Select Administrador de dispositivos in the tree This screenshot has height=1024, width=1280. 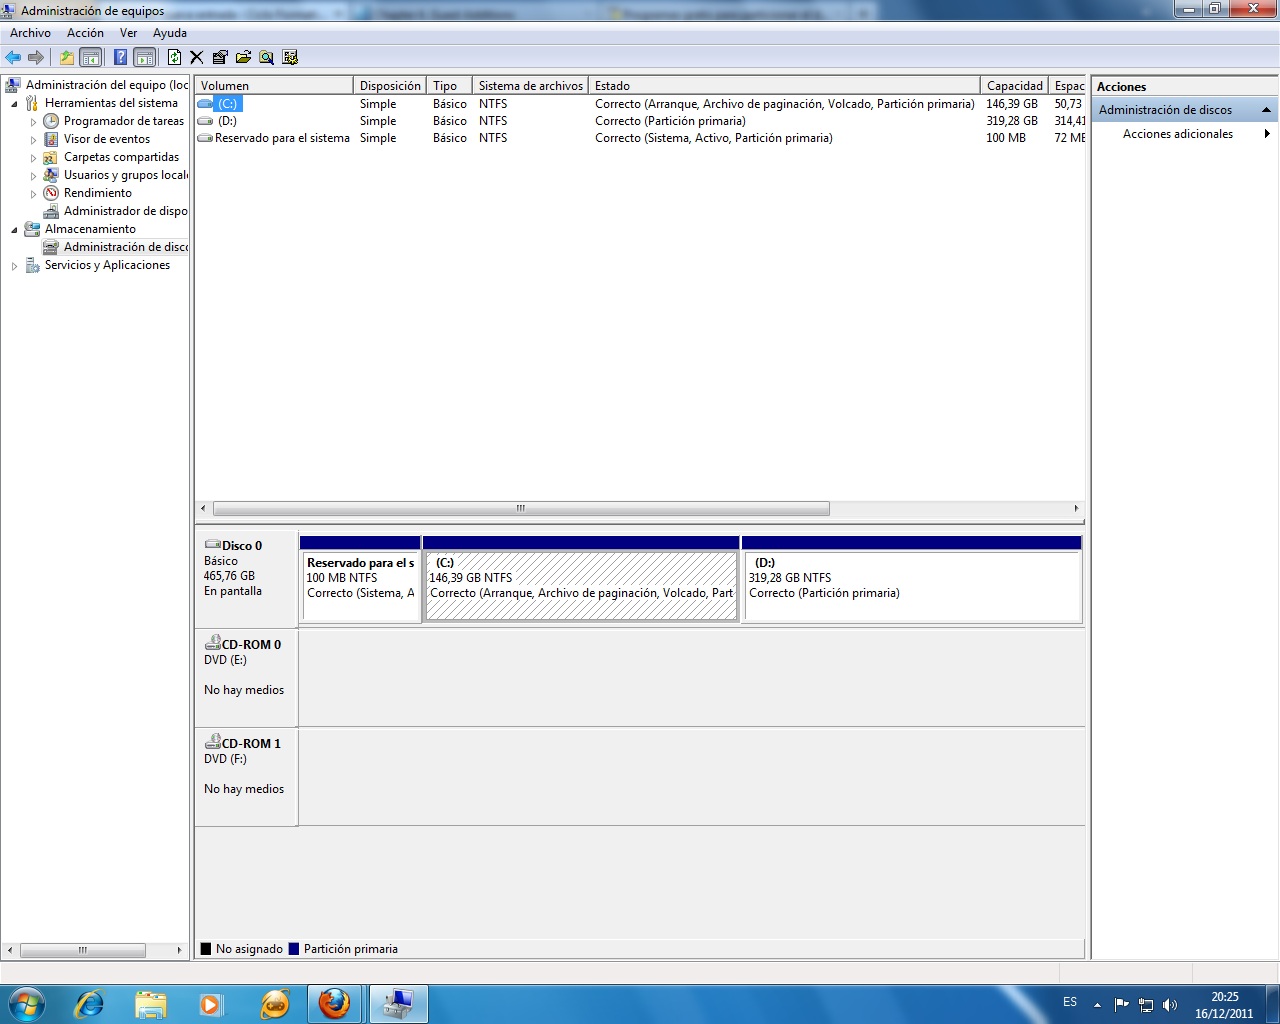pyautogui.click(x=125, y=211)
